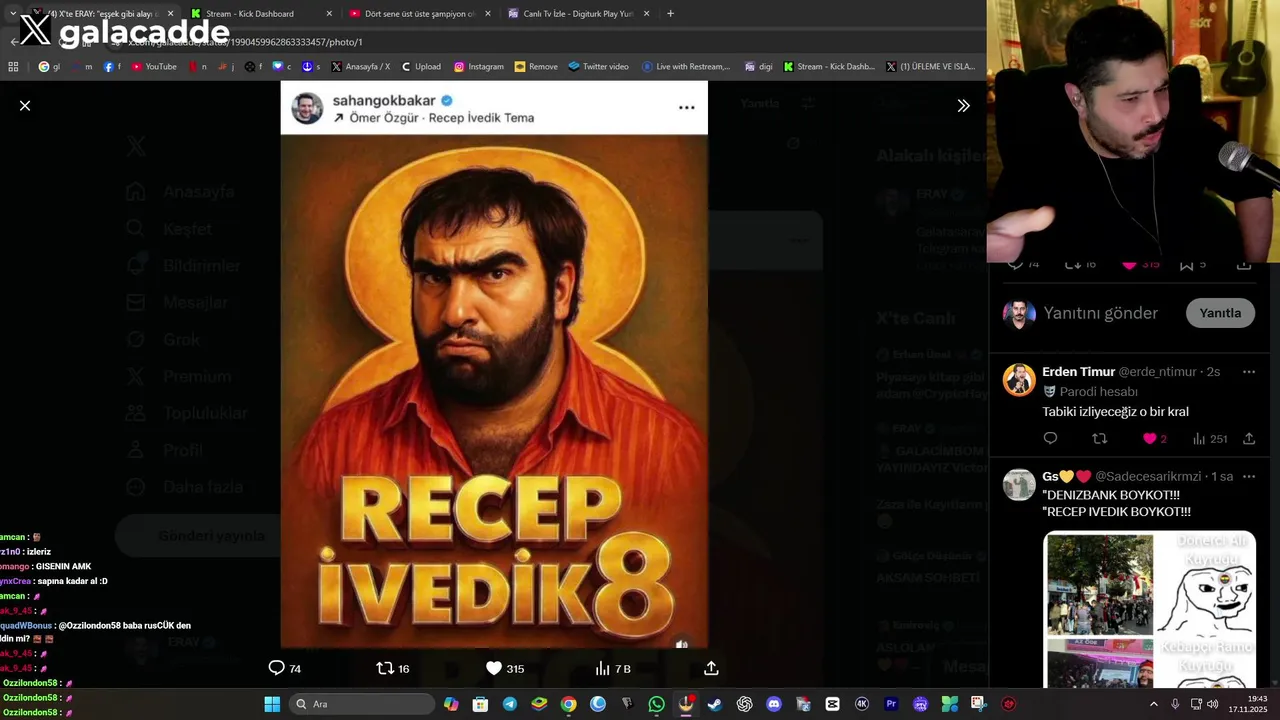Close the photo viewer with the X icon
Viewport: 1280px width, 720px height.
25,105
